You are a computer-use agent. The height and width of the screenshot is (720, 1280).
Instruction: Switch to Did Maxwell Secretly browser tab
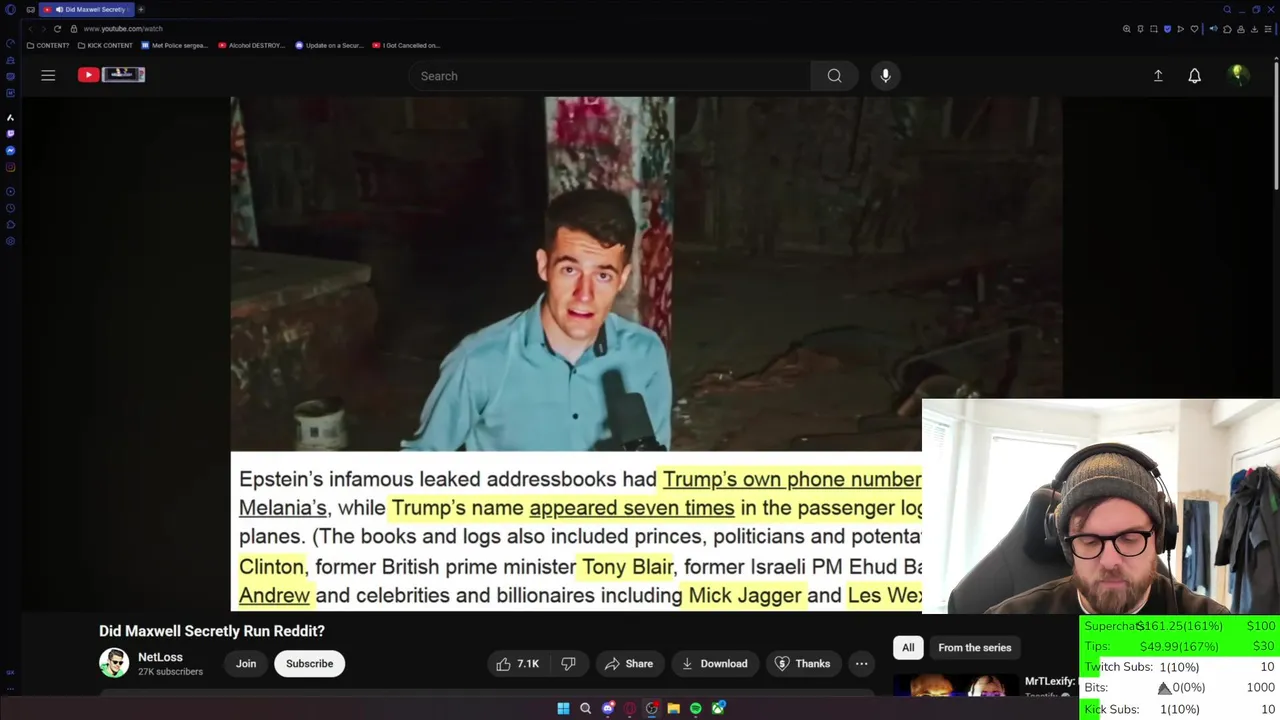click(x=85, y=10)
